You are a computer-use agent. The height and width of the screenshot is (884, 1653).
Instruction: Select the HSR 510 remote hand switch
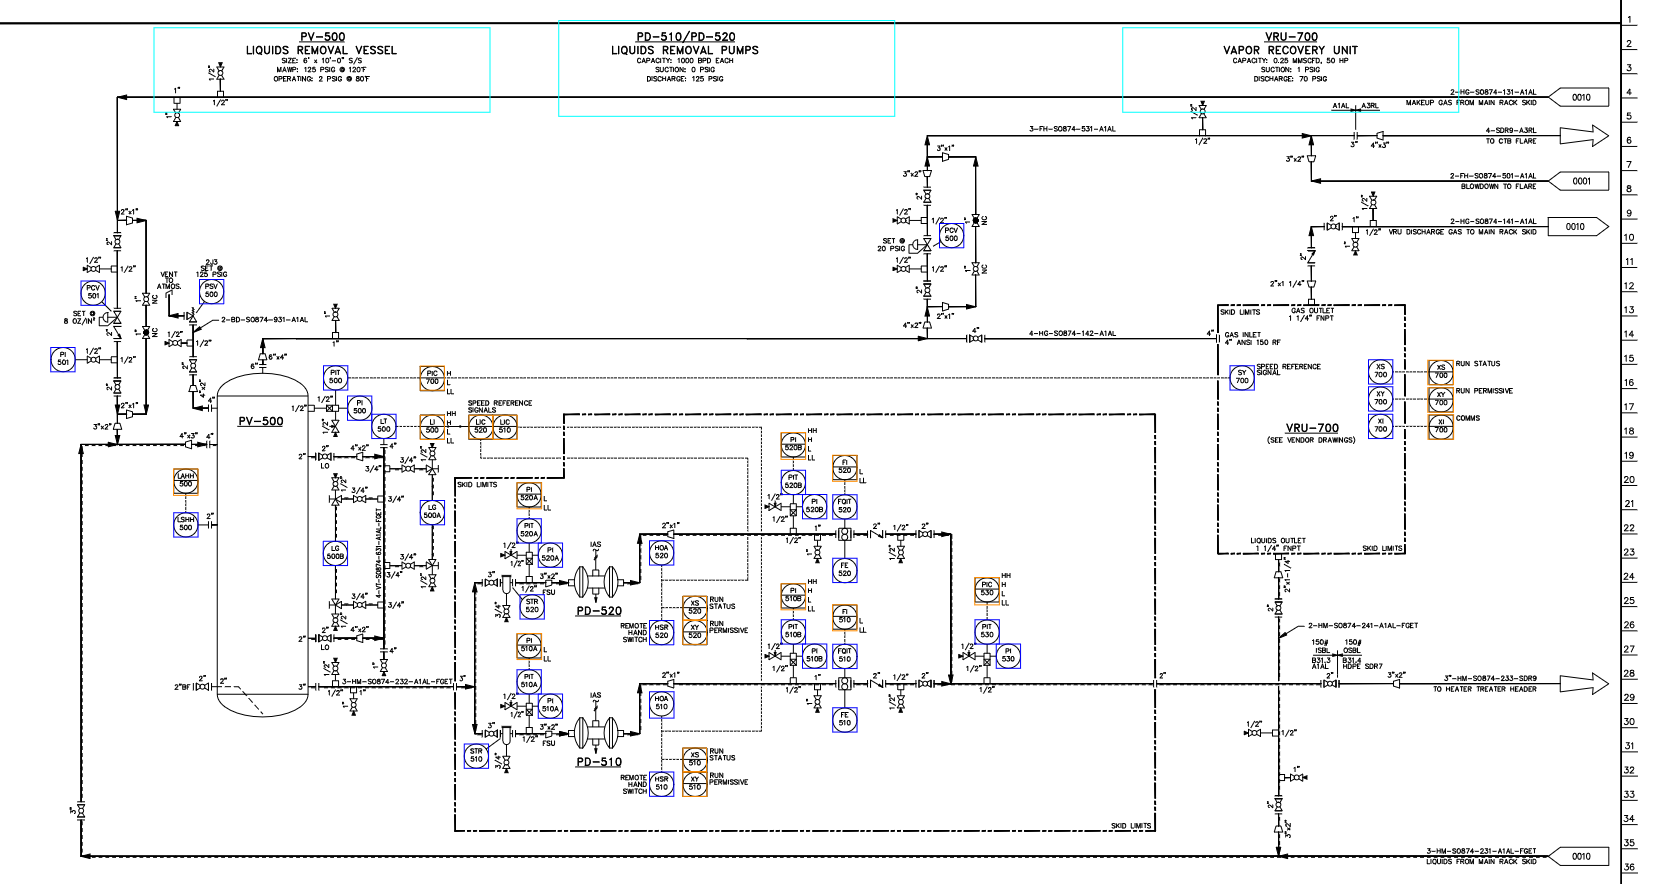661,783
